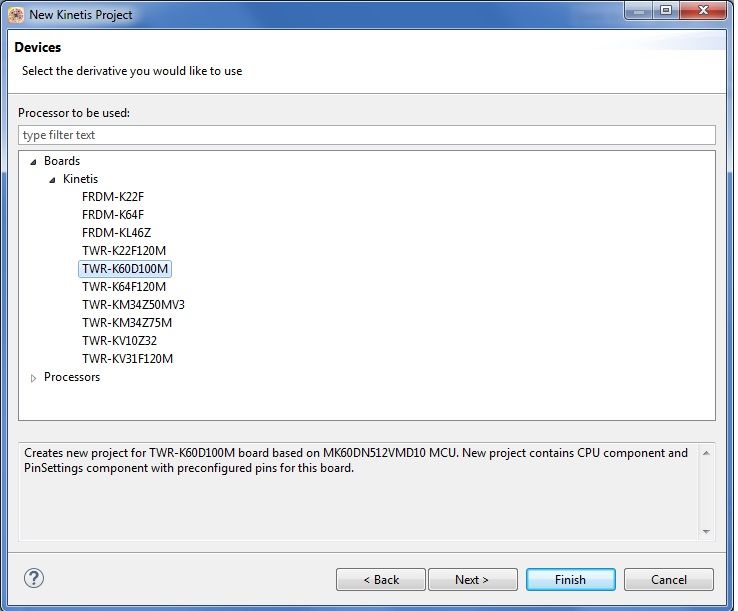
Task: Click the Kinetis app icon in title bar
Action: click(x=16, y=15)
